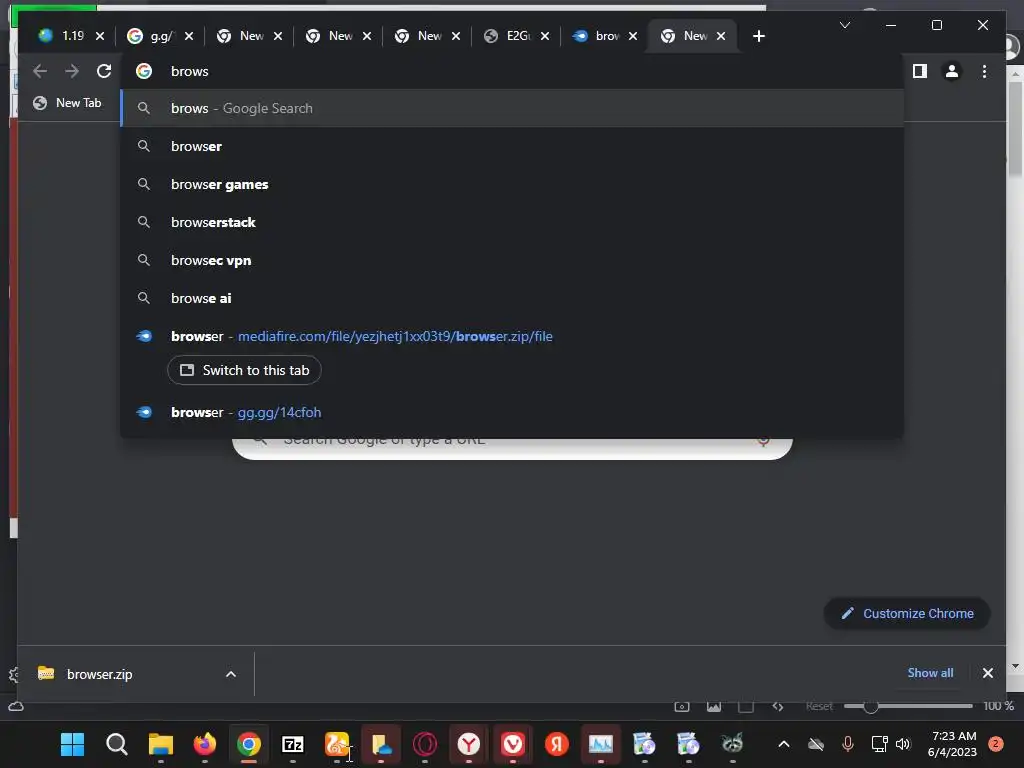Click the microphone tray icon

click(847, 744)
